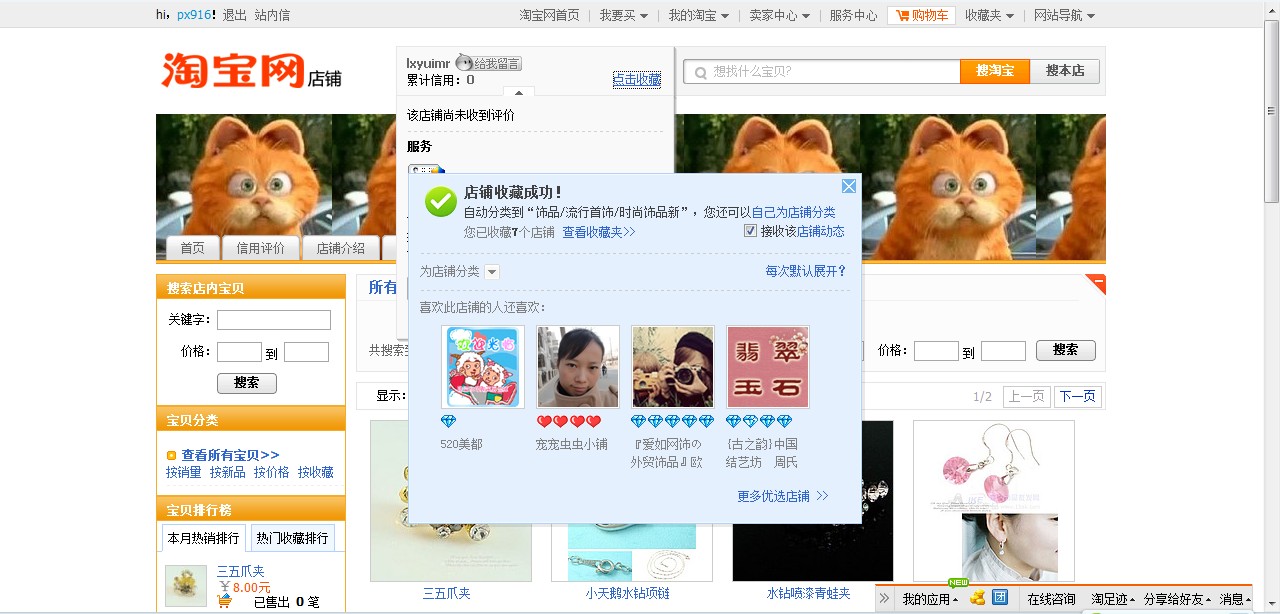Click 查看所有宝贝>> link
This screenshot has height=614, width=1280.
[230, 455]
